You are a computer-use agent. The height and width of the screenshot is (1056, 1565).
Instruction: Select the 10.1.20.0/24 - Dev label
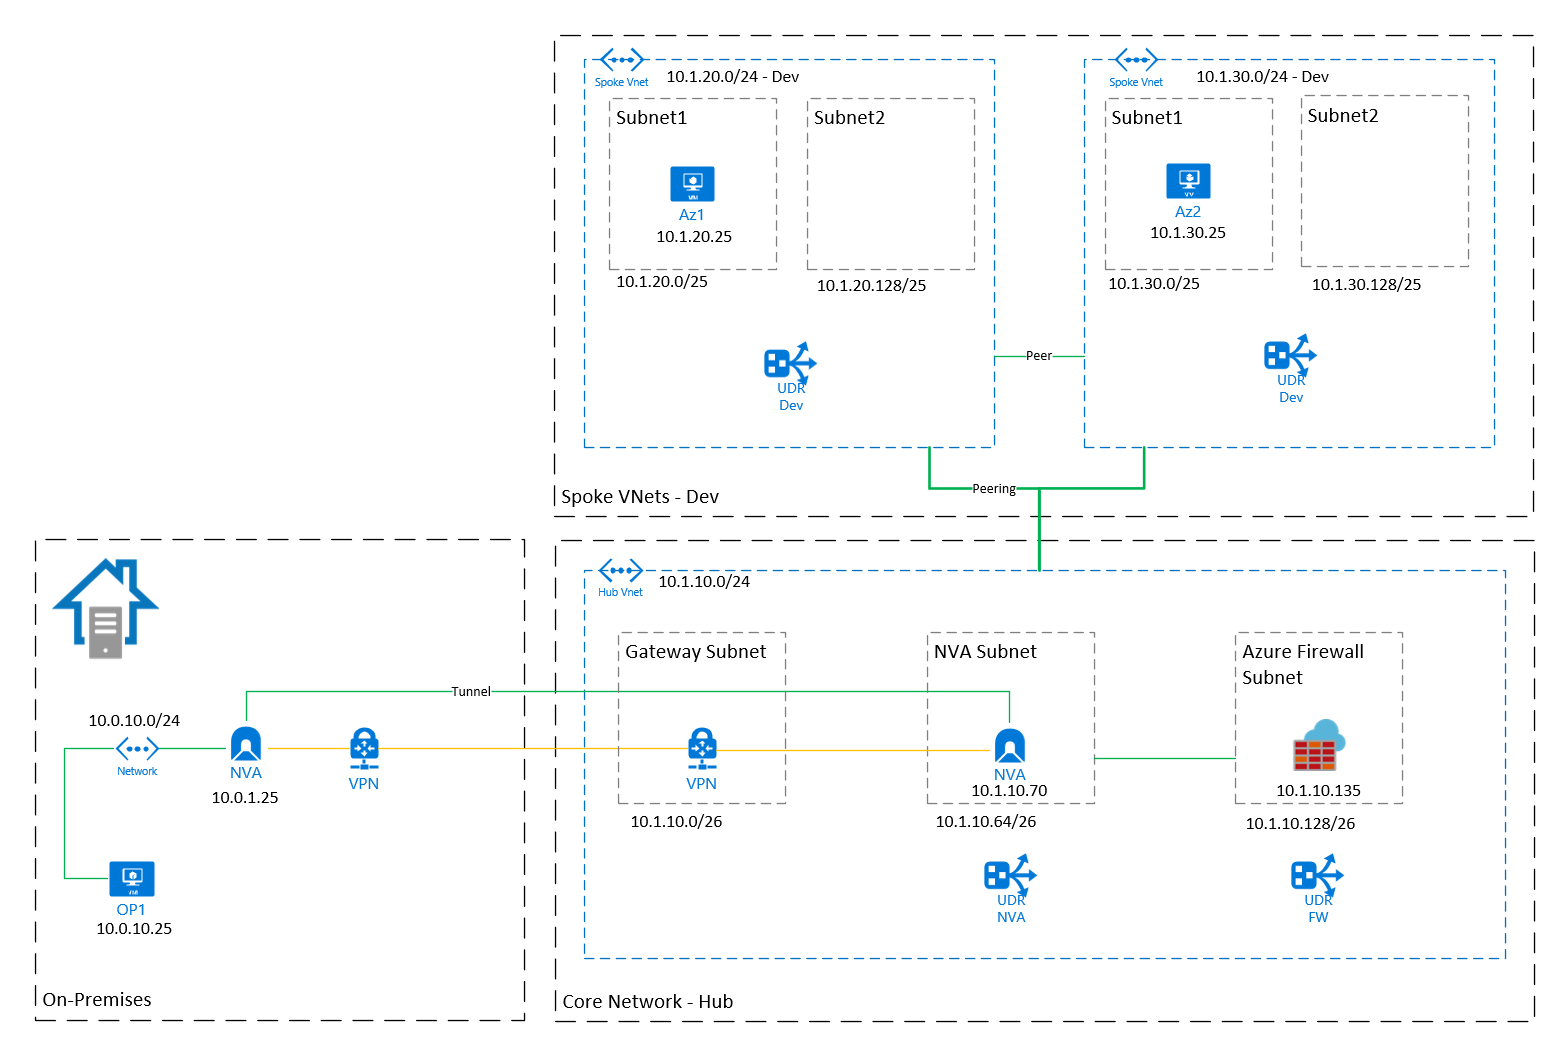733,77
